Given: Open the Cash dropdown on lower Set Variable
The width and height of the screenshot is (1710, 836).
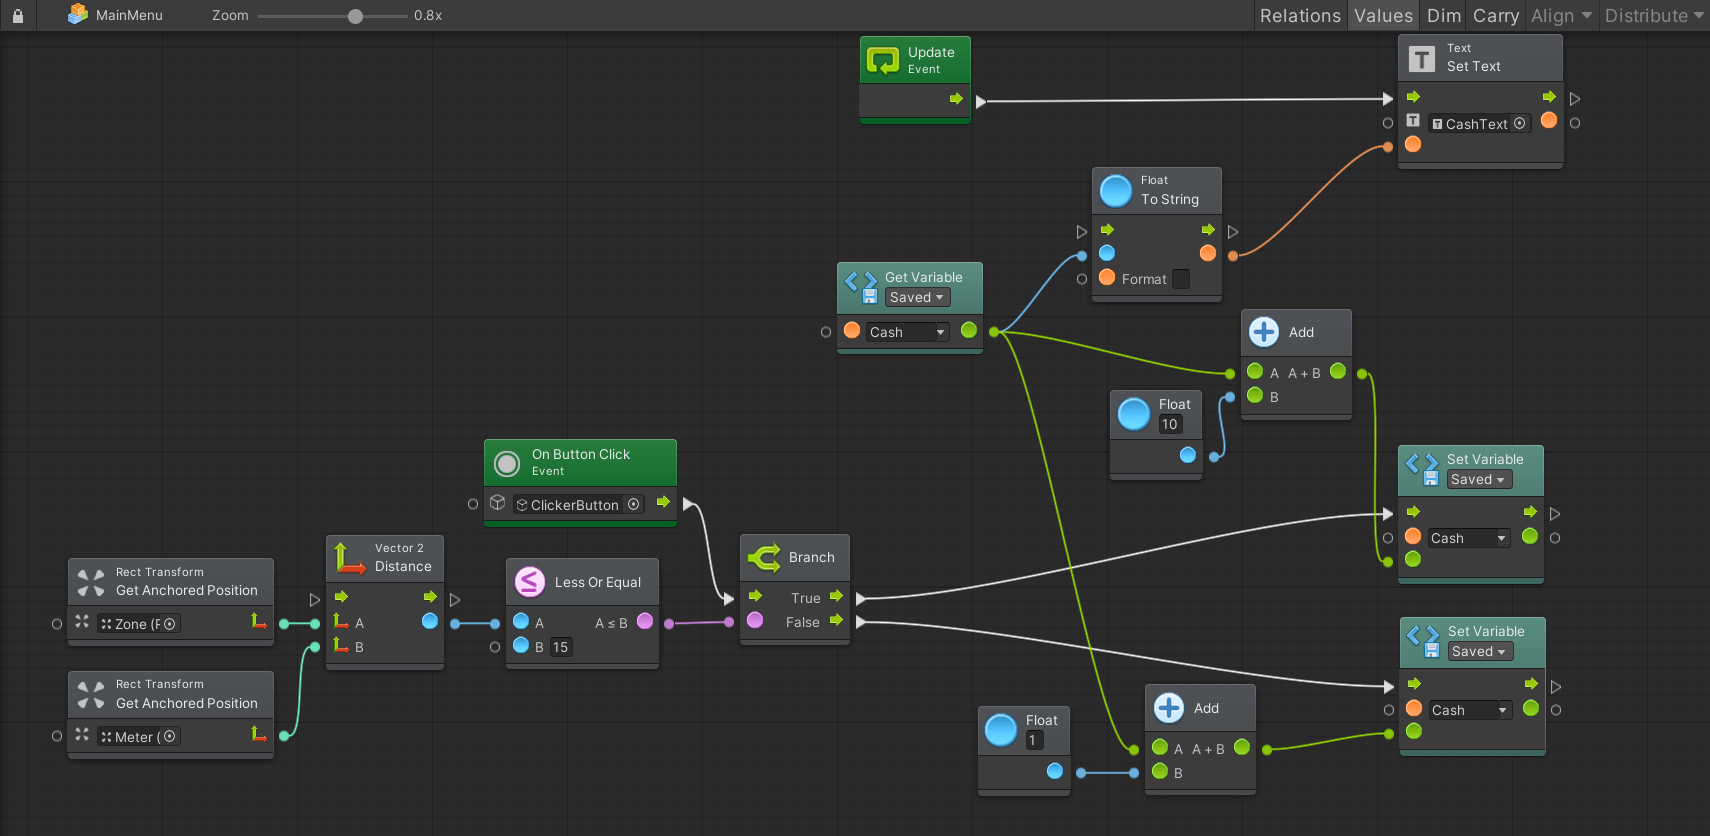Looking at the screenshot, I should point(1469,710).
